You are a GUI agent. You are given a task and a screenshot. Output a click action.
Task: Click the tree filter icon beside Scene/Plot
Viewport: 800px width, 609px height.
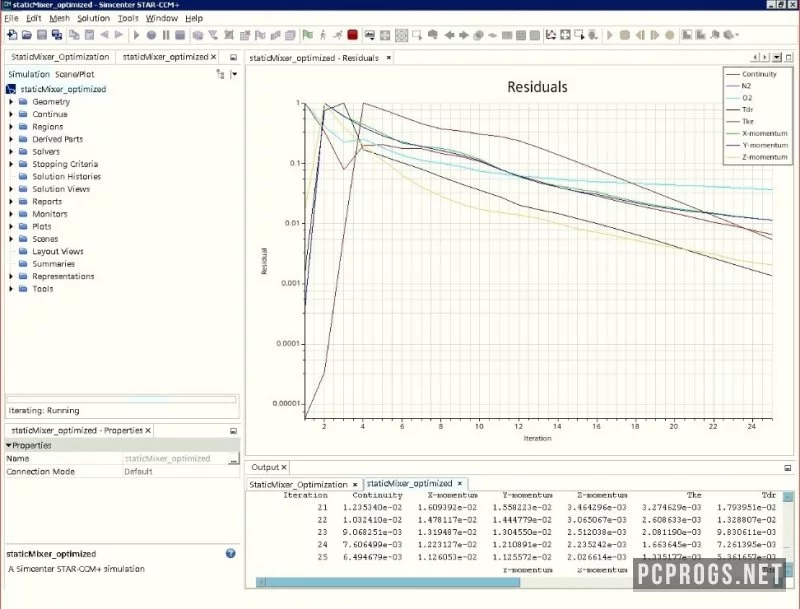[x=220, y=74]
